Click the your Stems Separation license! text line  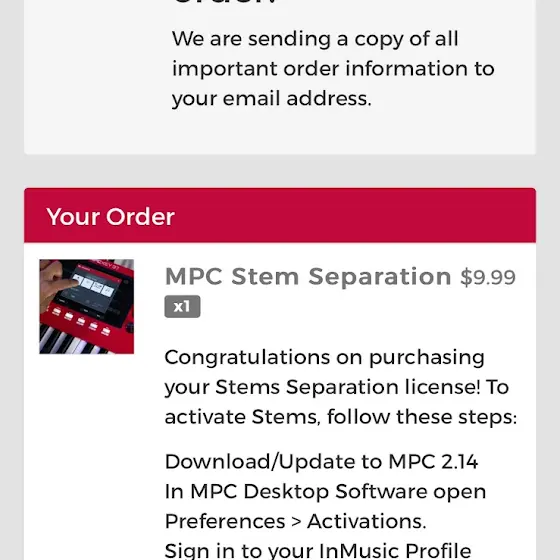[x=337, y=388]
